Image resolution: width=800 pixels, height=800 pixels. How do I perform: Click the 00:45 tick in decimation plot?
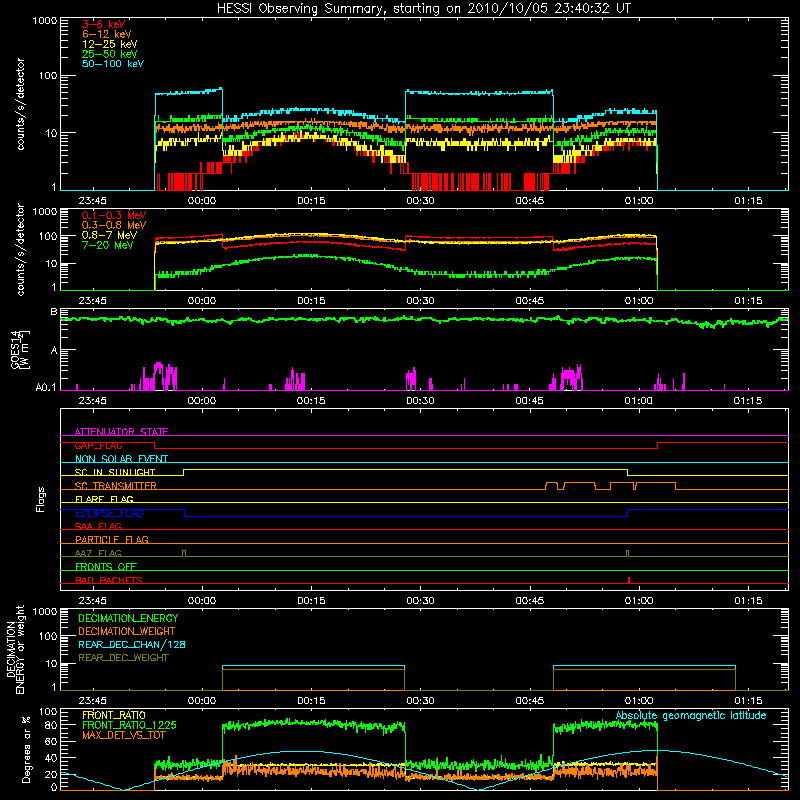(530, 701)
